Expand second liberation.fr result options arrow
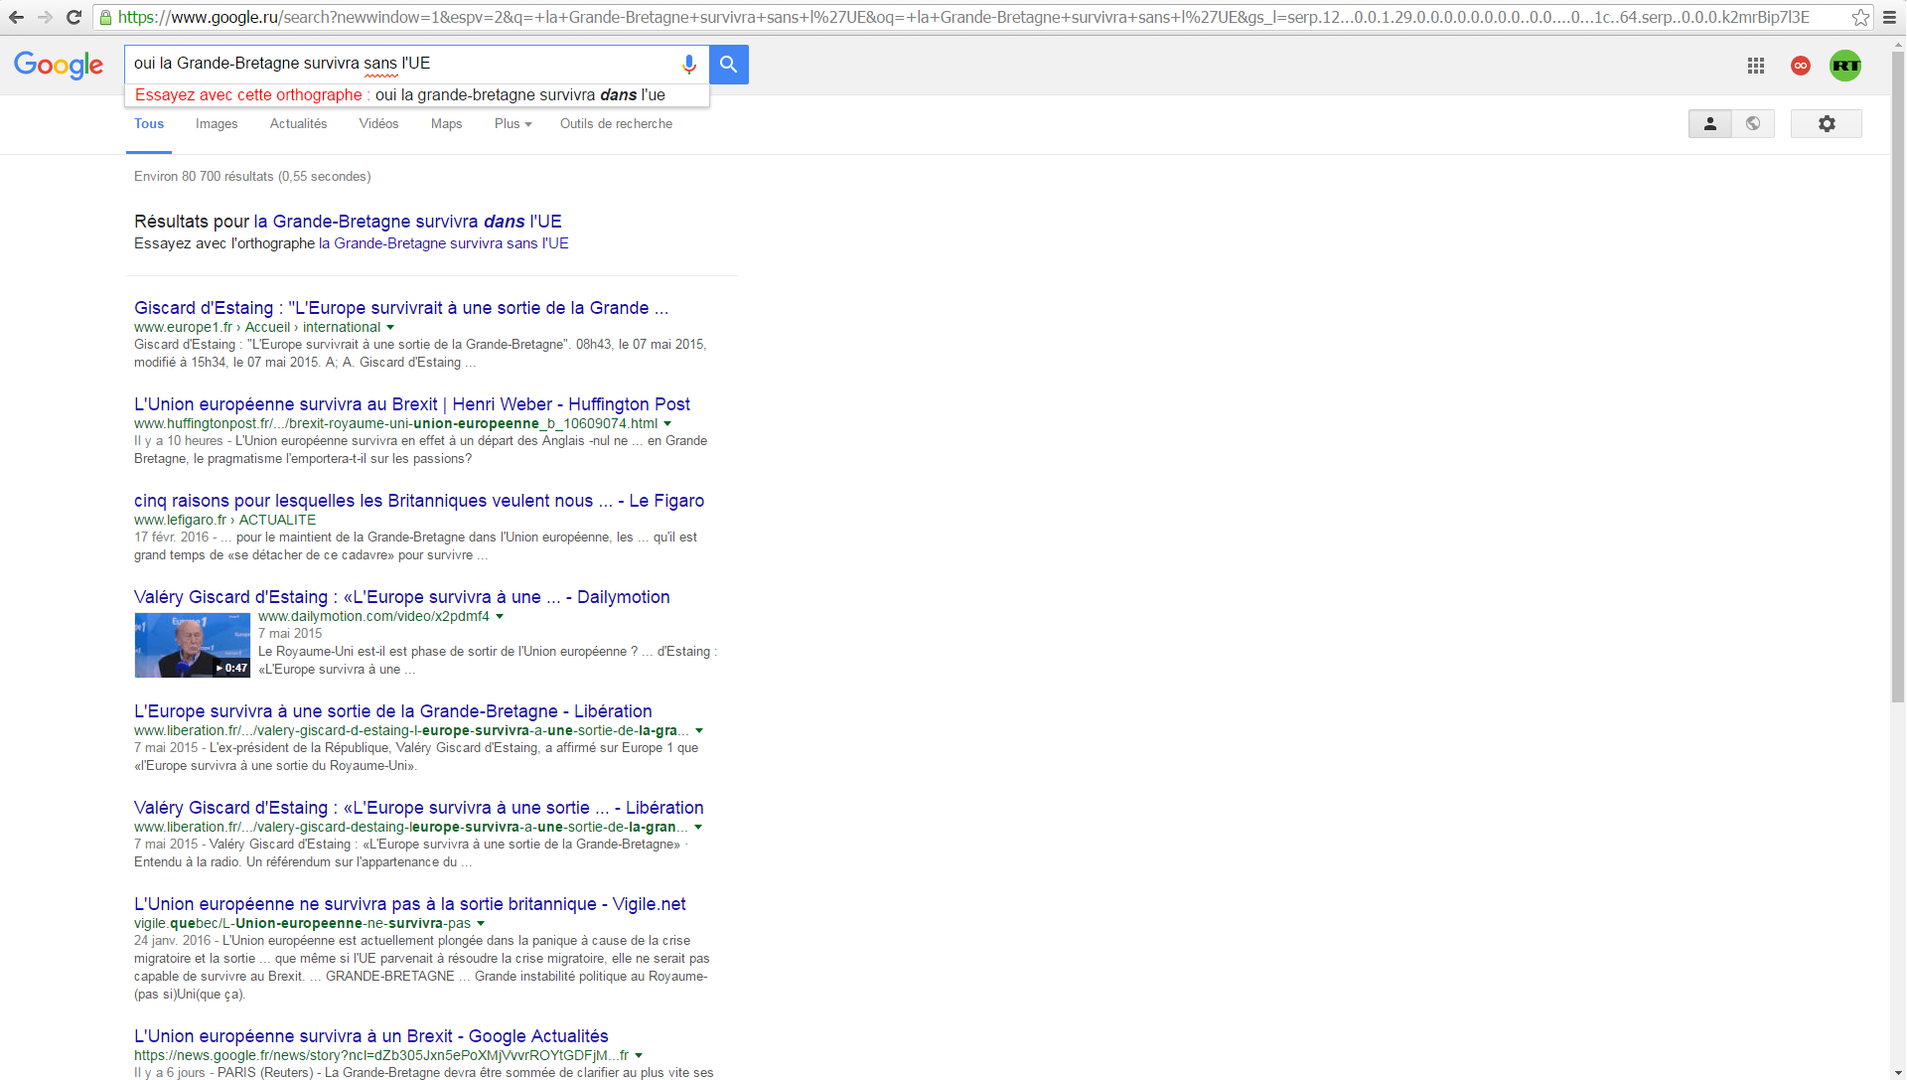 (x=698, y=827)
